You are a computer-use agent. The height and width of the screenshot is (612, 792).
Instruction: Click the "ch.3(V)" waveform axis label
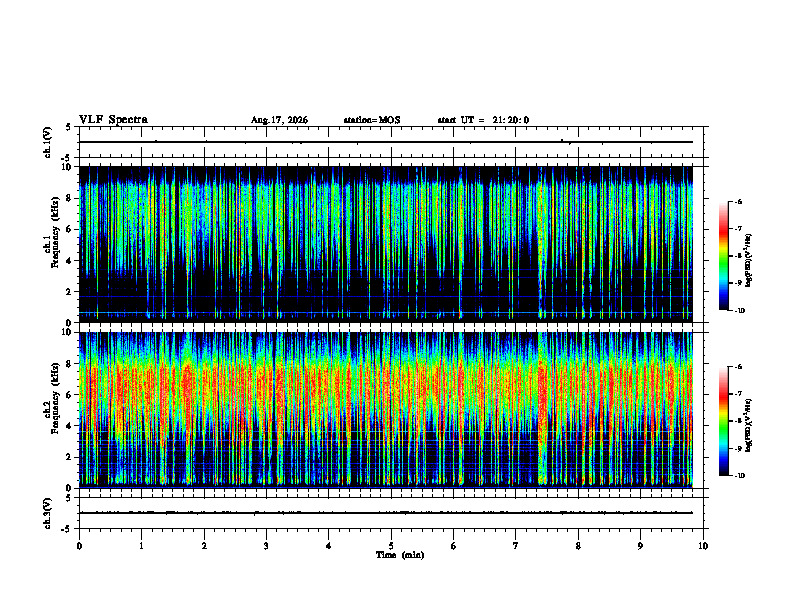[47, 513]
